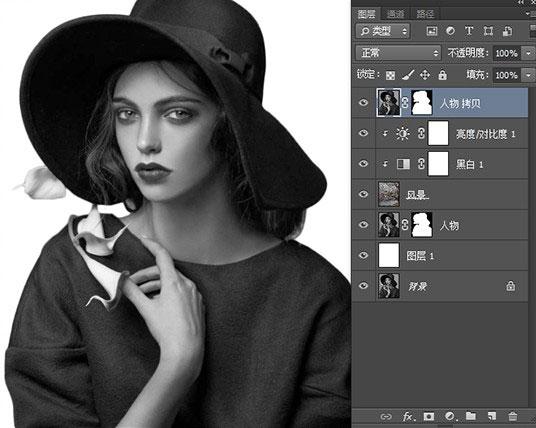Toggle visibility of the 风景 layer
This screenshot has width=536, height=428.
click(x=363, y=194)
